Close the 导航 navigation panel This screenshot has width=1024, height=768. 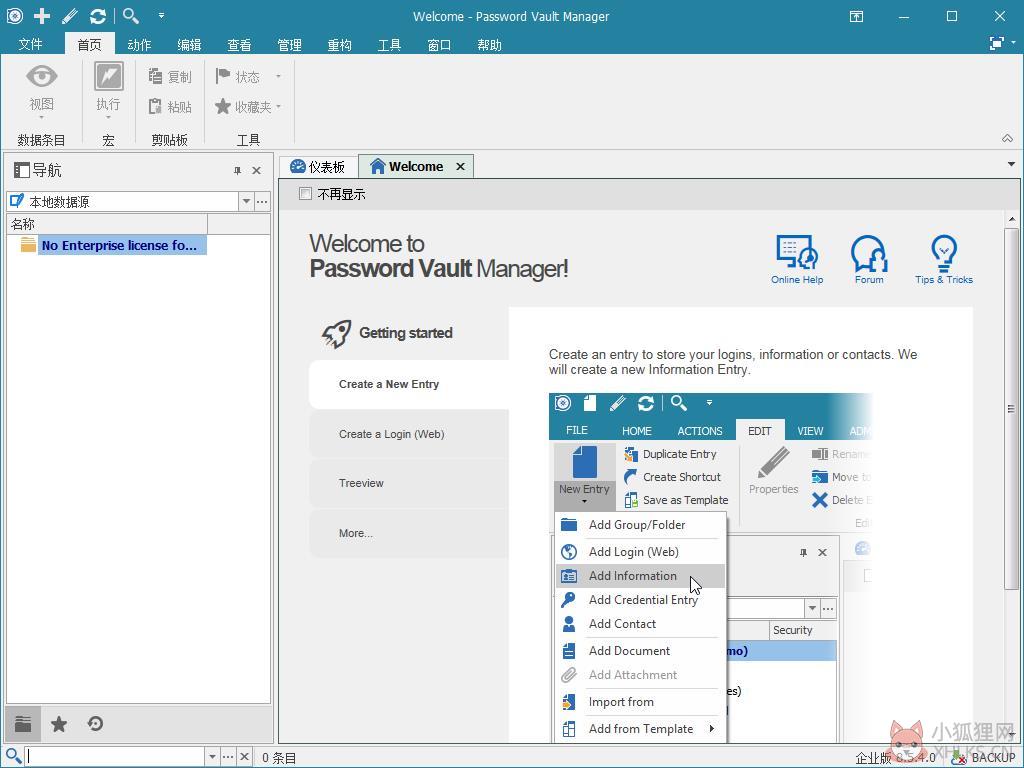coord(257,170)
